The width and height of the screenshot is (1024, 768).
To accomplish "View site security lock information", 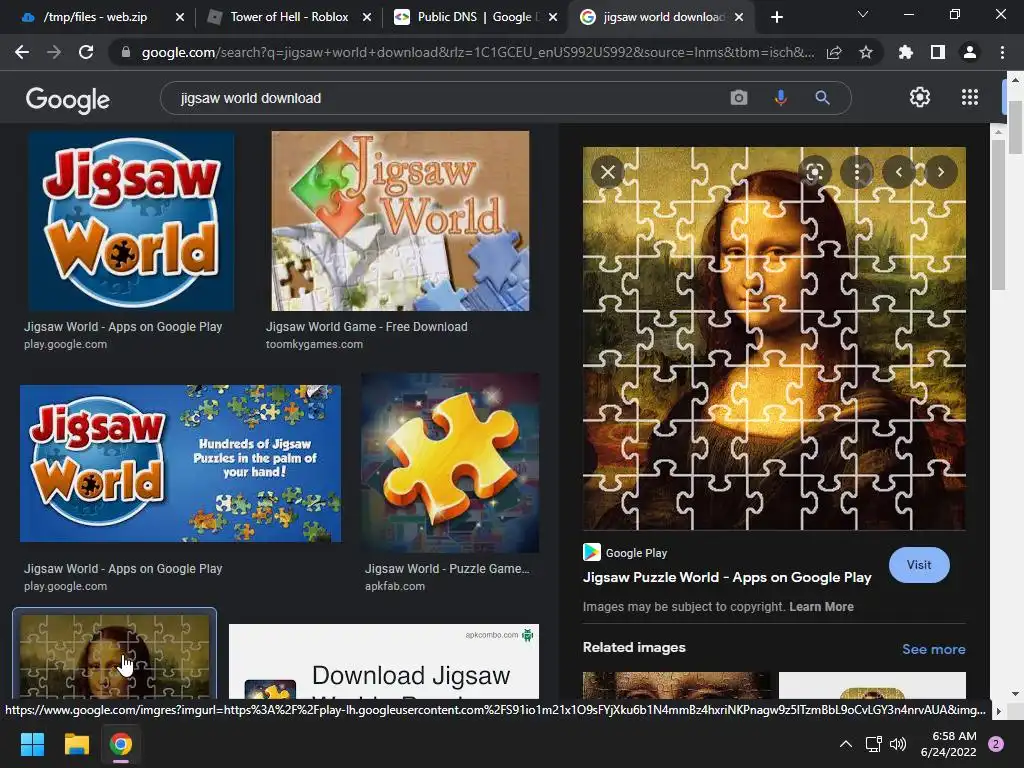I will coord(126,52).
